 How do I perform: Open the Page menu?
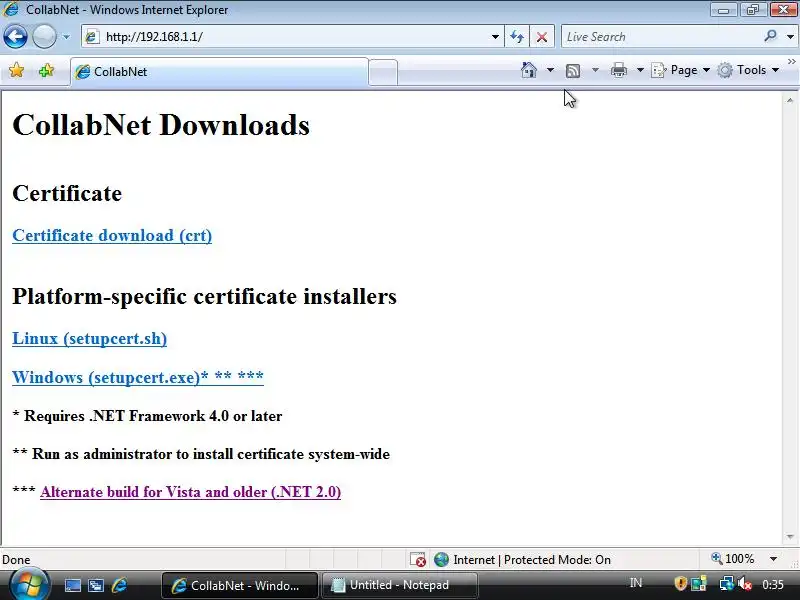click(681, 70)
